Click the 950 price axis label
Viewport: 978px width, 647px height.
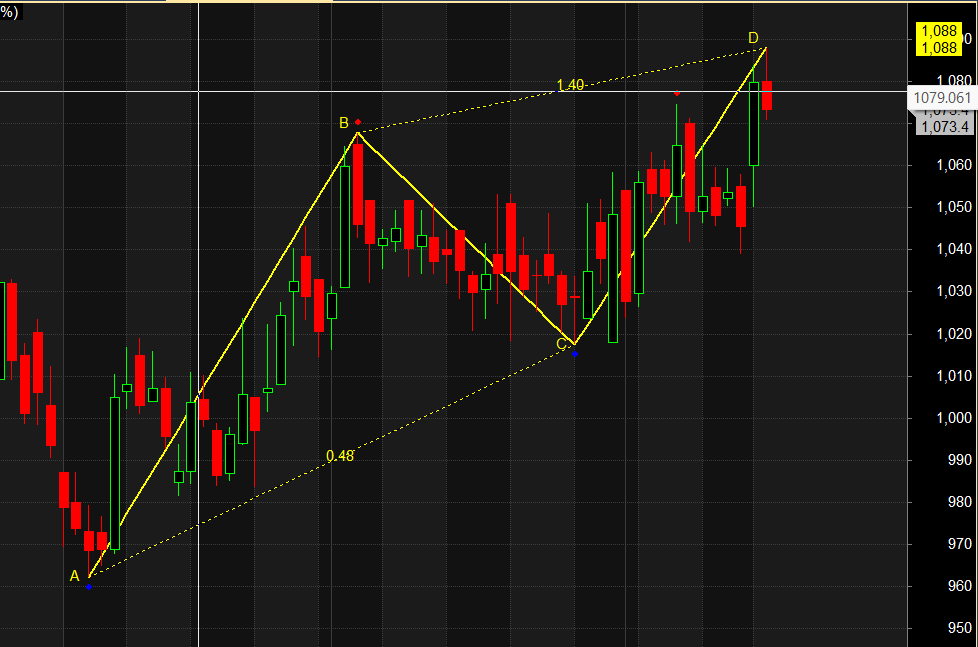(x=959, y=628)
